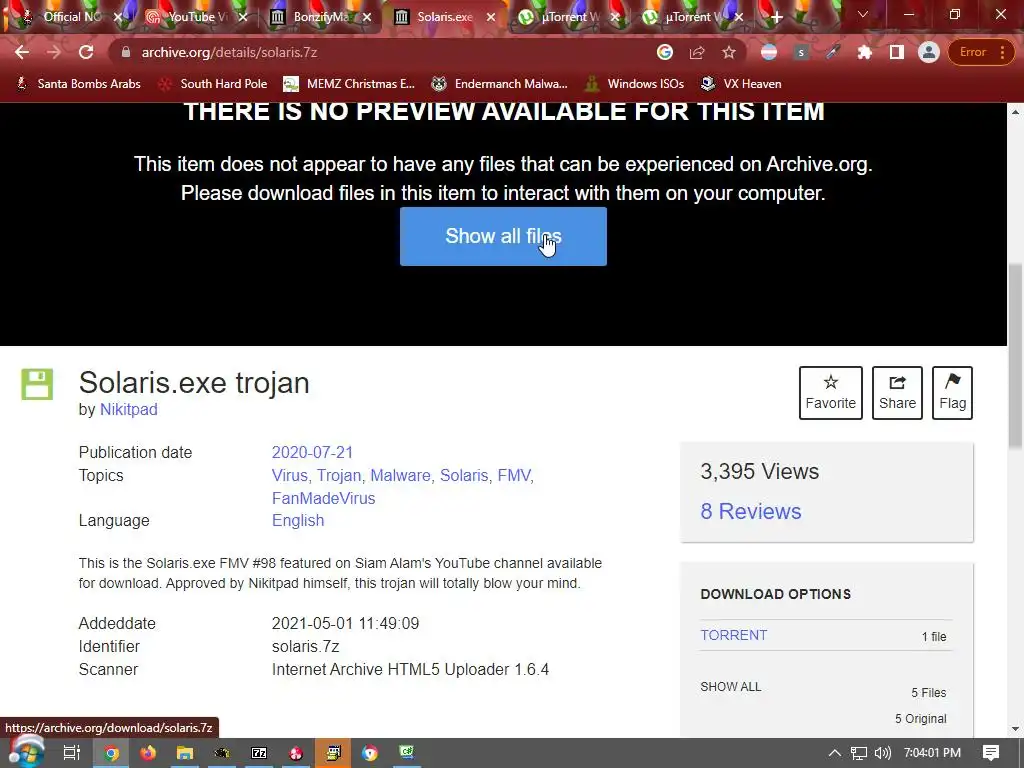Open the 2020-07-21 publication date link
The width and height of the screenshot is (1024, 768).
[312, 453]
